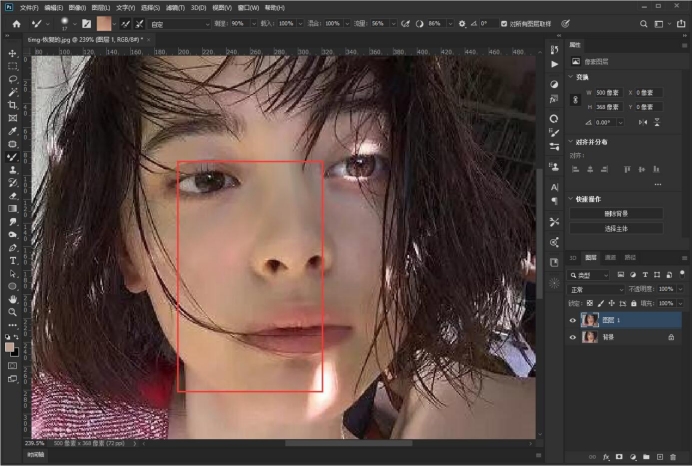Select the Horizontal Type tool

click(12, 261)
